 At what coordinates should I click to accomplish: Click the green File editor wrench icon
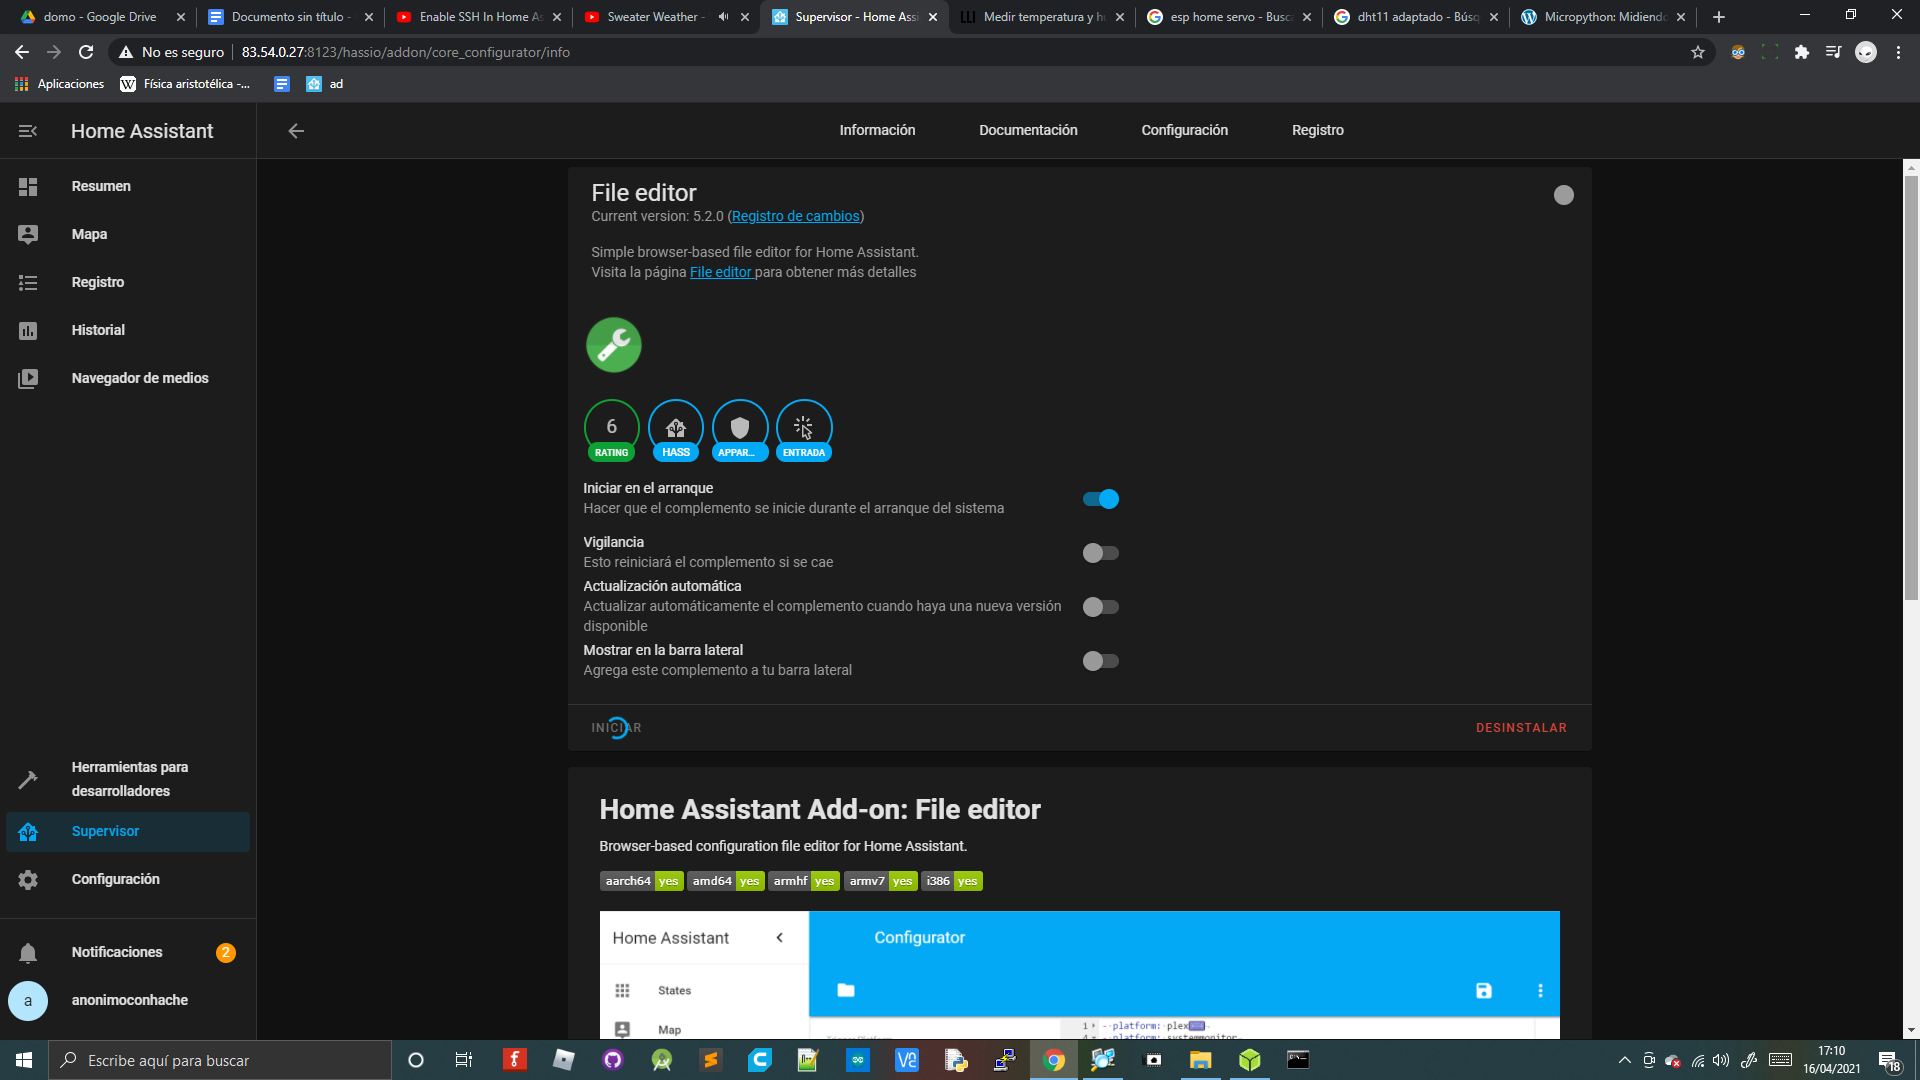click(x=613, y=345)
